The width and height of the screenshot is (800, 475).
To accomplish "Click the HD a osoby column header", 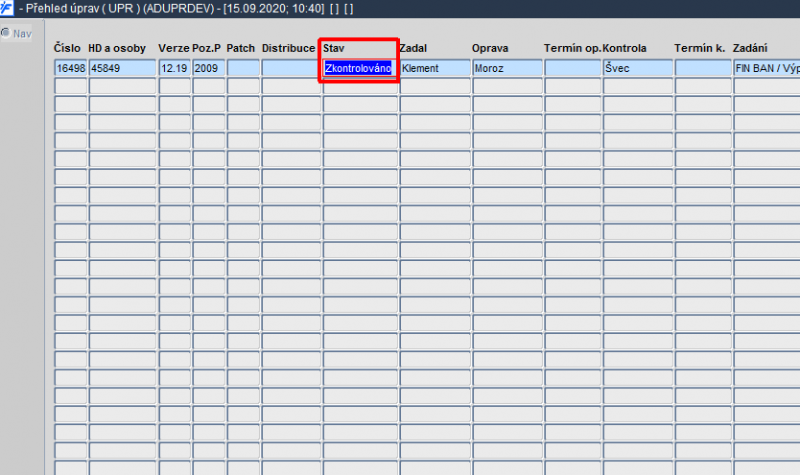I will [x=117, y=48].
